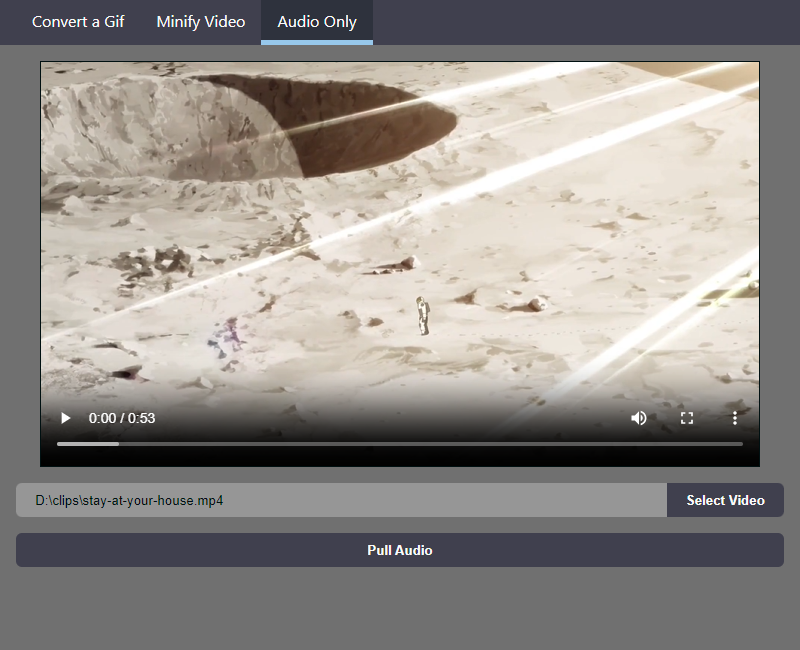Play the video preview

point(65,418)
